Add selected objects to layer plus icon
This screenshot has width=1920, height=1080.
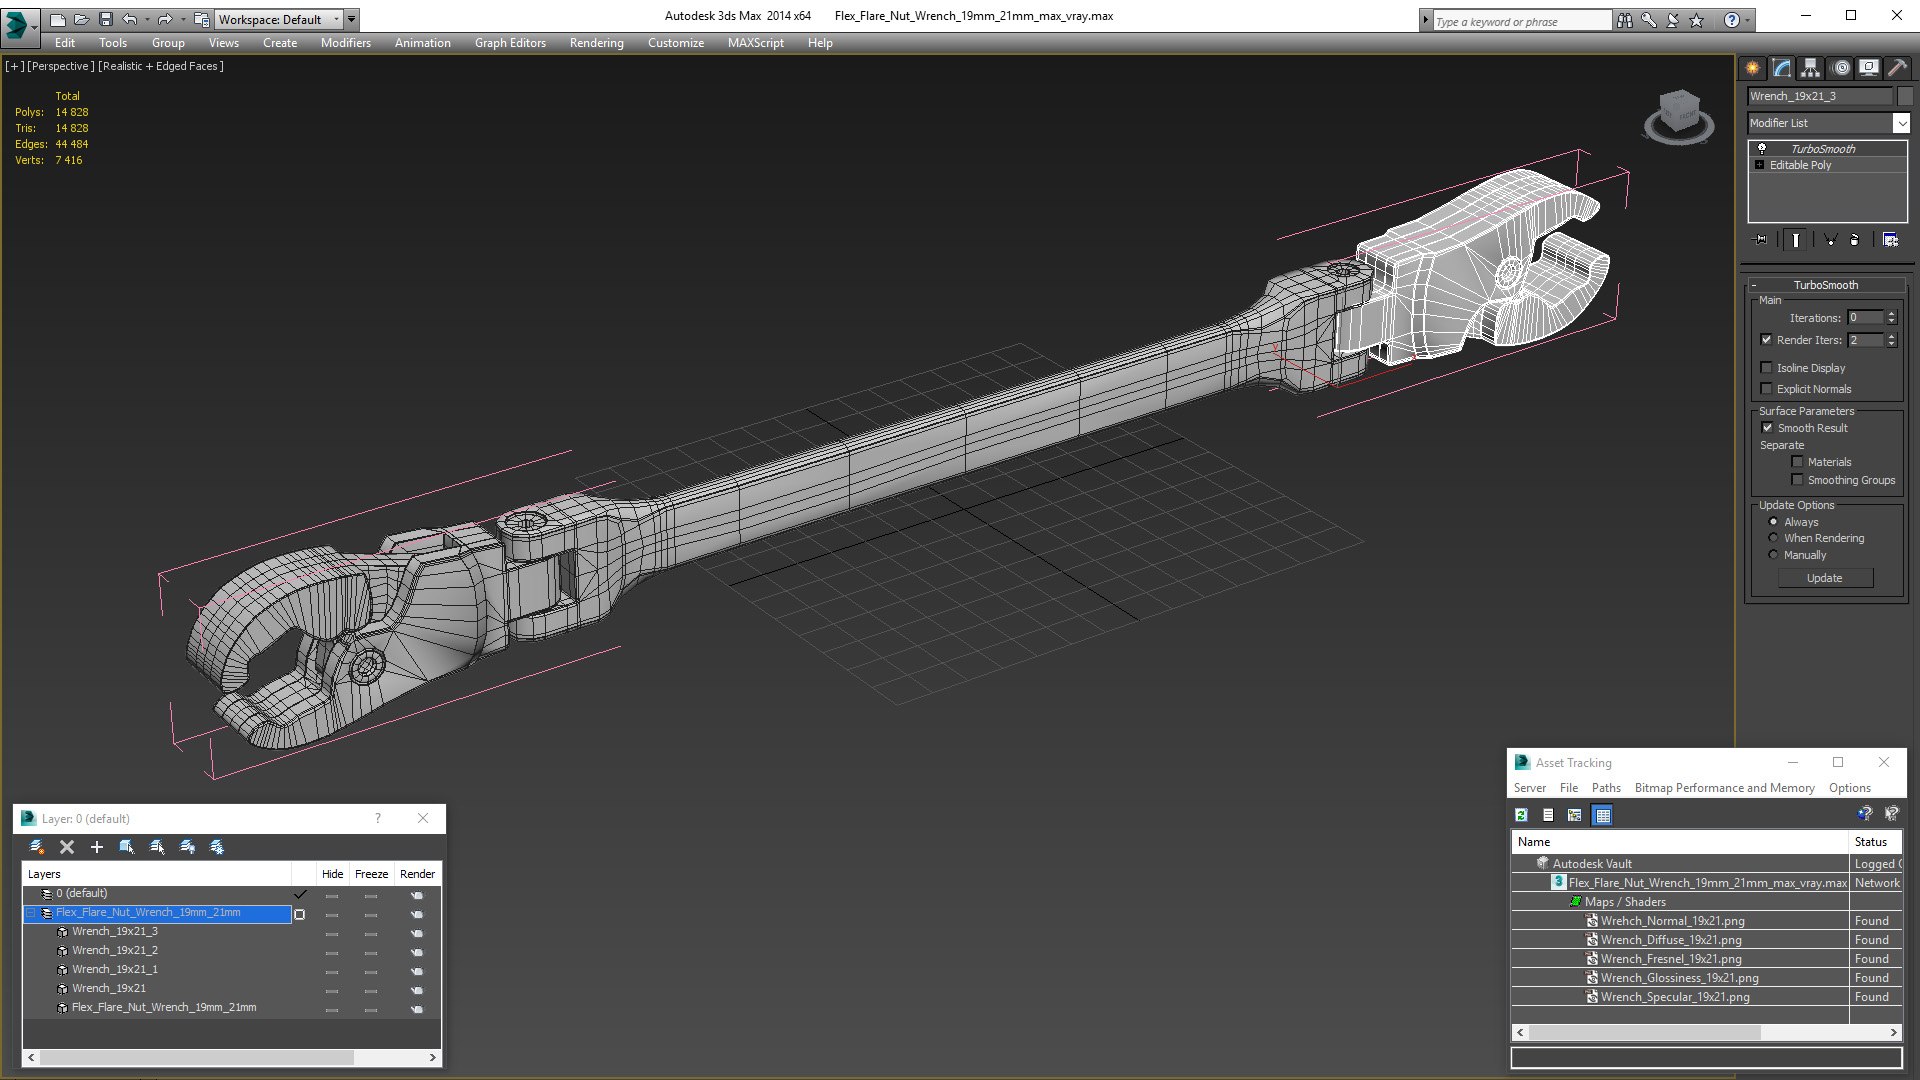[x=97, y=847]
